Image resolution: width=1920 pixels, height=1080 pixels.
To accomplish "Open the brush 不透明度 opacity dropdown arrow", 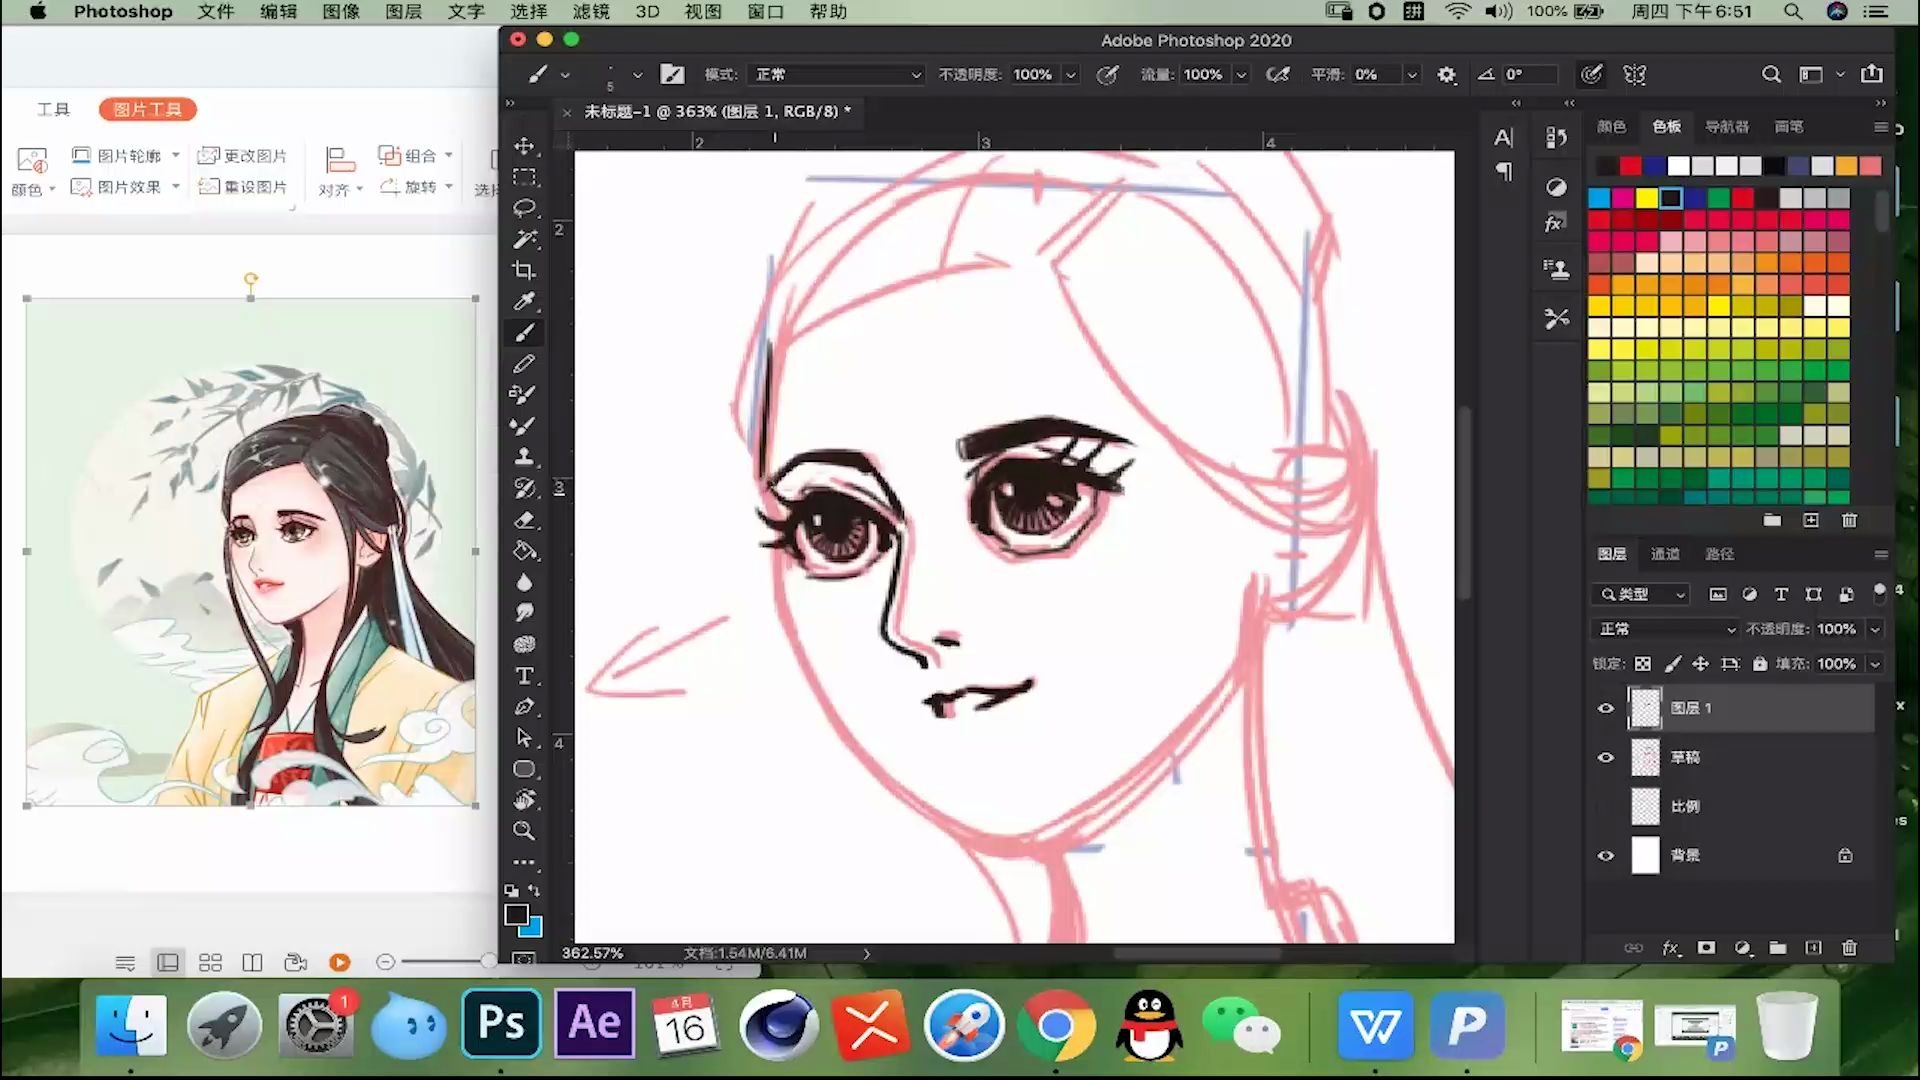I will point(1070,75).
